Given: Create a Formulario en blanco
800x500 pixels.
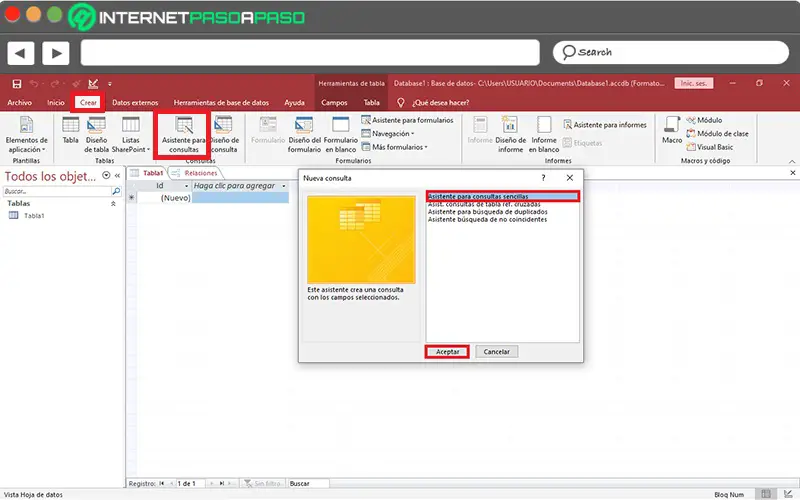Looking at the screenshot, I should click(x=340, y=135).
